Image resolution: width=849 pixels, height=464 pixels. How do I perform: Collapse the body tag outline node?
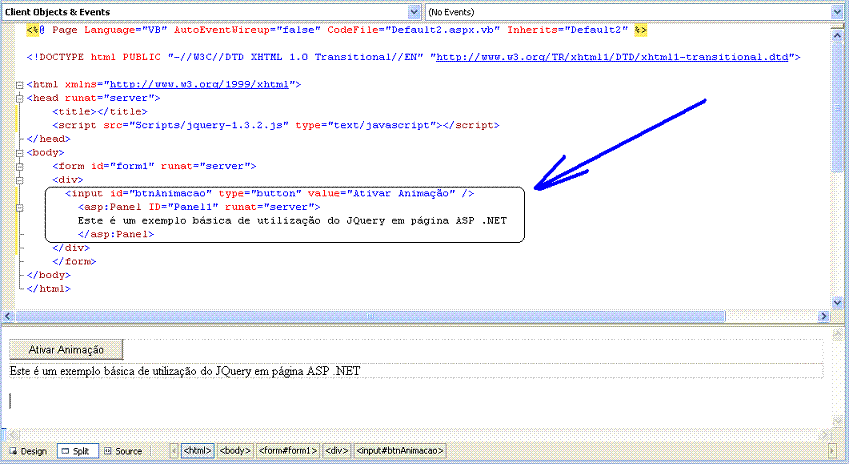[x=19, y=153]
